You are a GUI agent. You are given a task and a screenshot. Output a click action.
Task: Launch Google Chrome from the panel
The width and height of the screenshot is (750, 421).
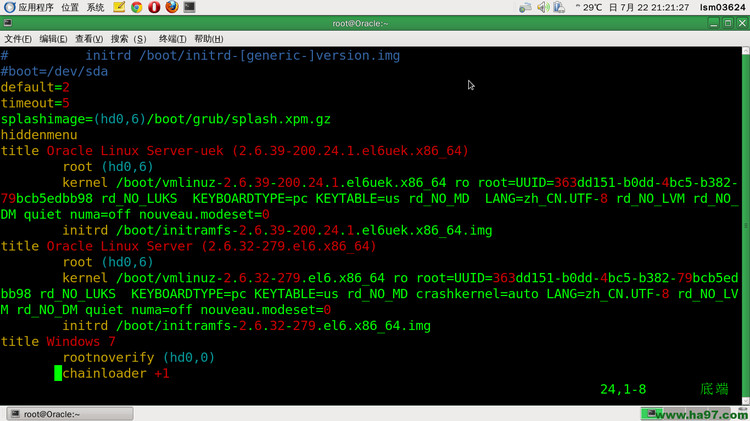tap(137, 7)
